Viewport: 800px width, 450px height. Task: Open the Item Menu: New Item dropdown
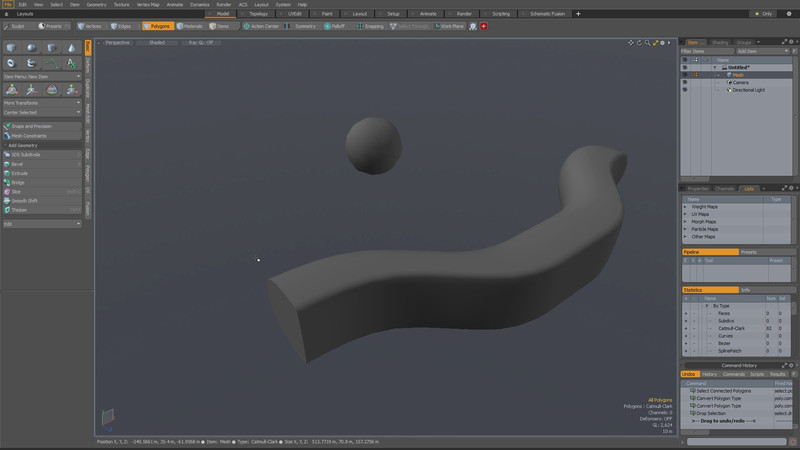tap(42, 77)
